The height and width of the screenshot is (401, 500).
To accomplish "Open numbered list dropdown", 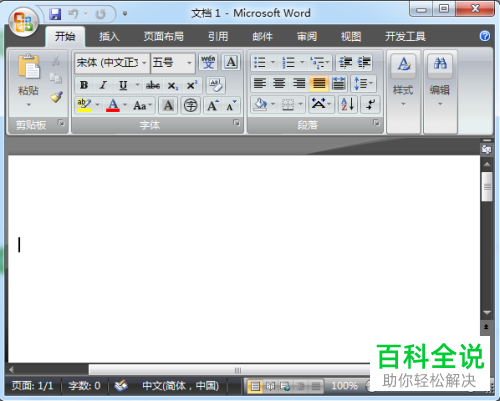I will tap(302, 62).
